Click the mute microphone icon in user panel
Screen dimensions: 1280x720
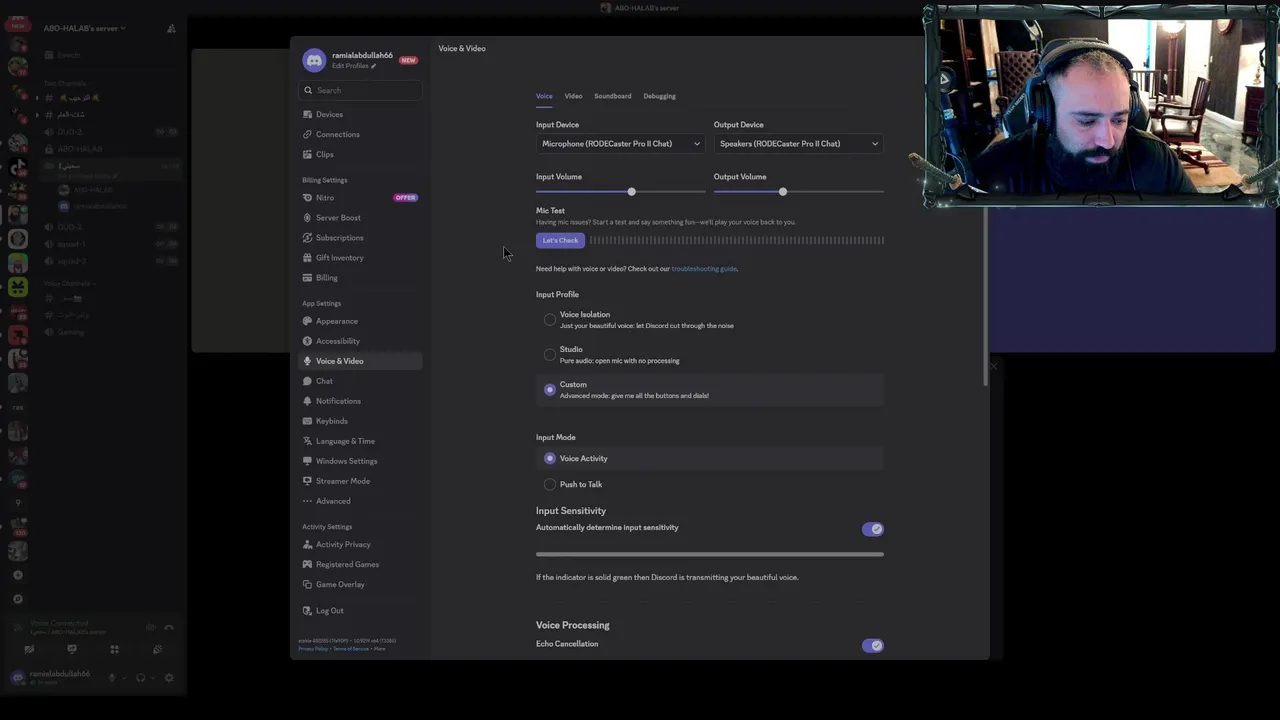coord(112,677)
